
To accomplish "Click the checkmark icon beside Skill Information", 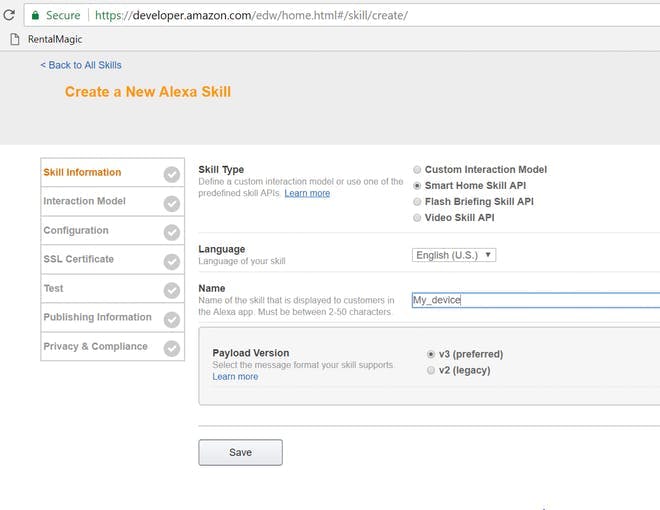I will click(172, 174).
